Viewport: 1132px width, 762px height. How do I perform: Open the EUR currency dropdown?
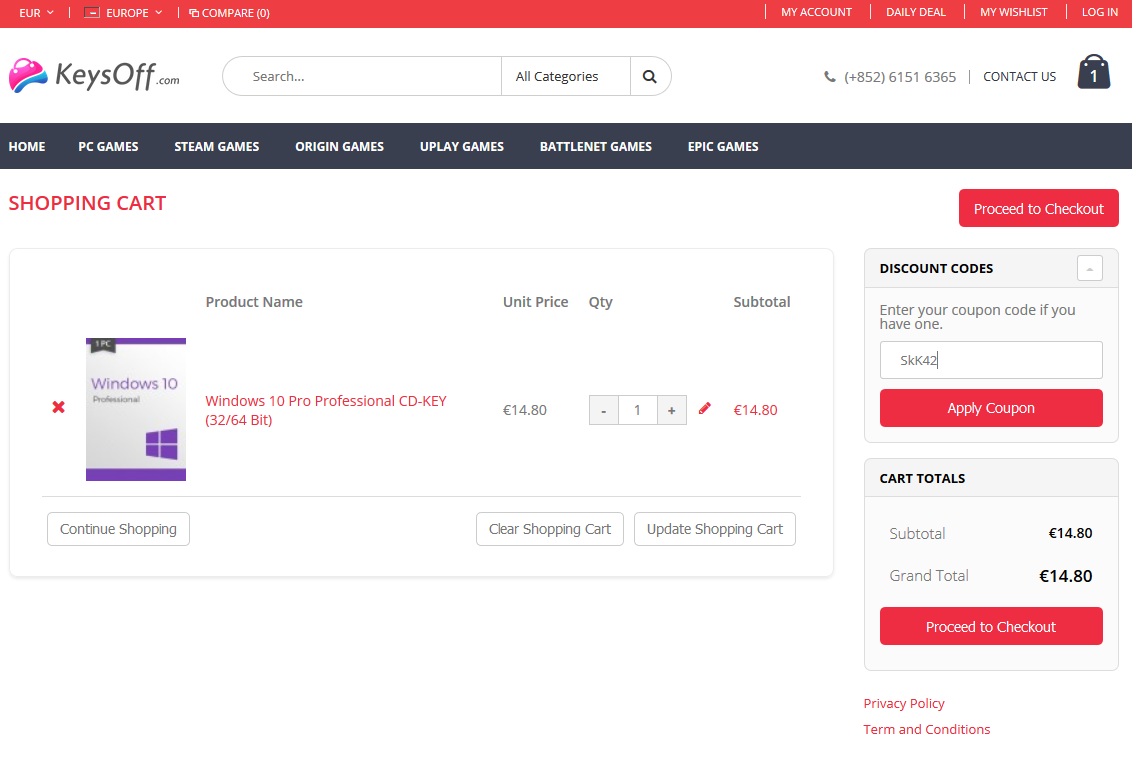point(36,13)
